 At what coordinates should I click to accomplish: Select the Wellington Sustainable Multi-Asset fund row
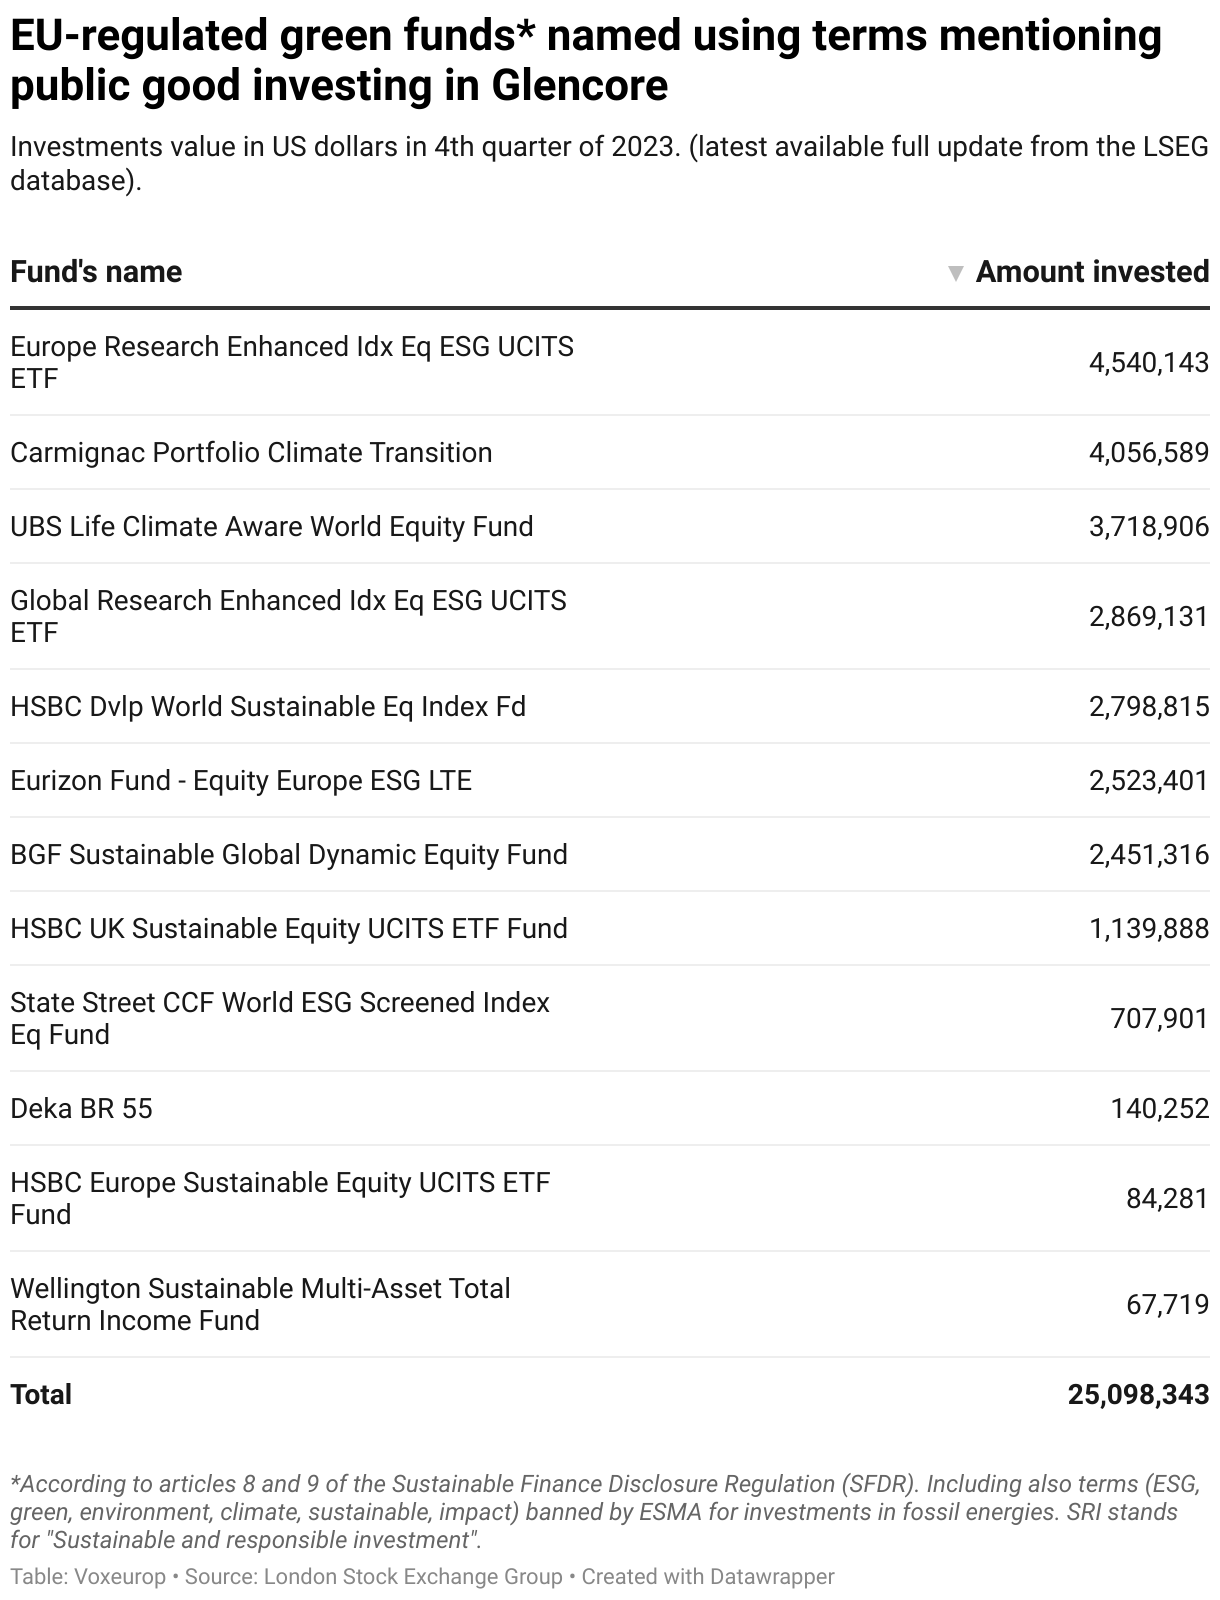[x=260, y=1304]
